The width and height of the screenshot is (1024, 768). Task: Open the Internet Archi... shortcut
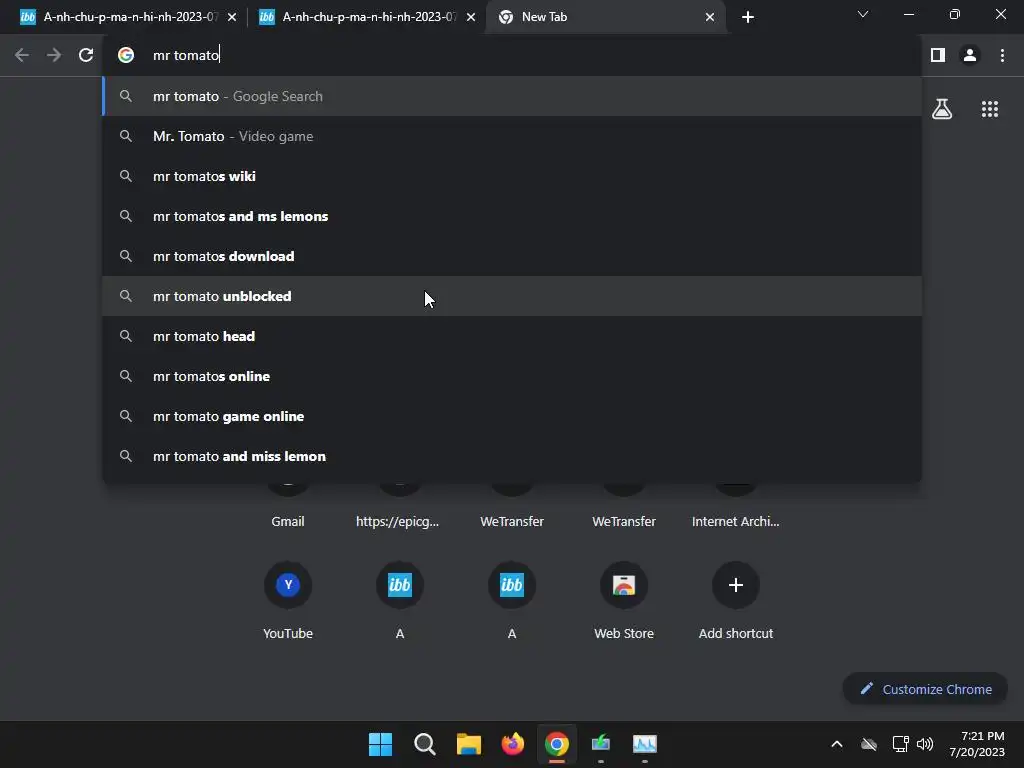click(x=735, y=521)
